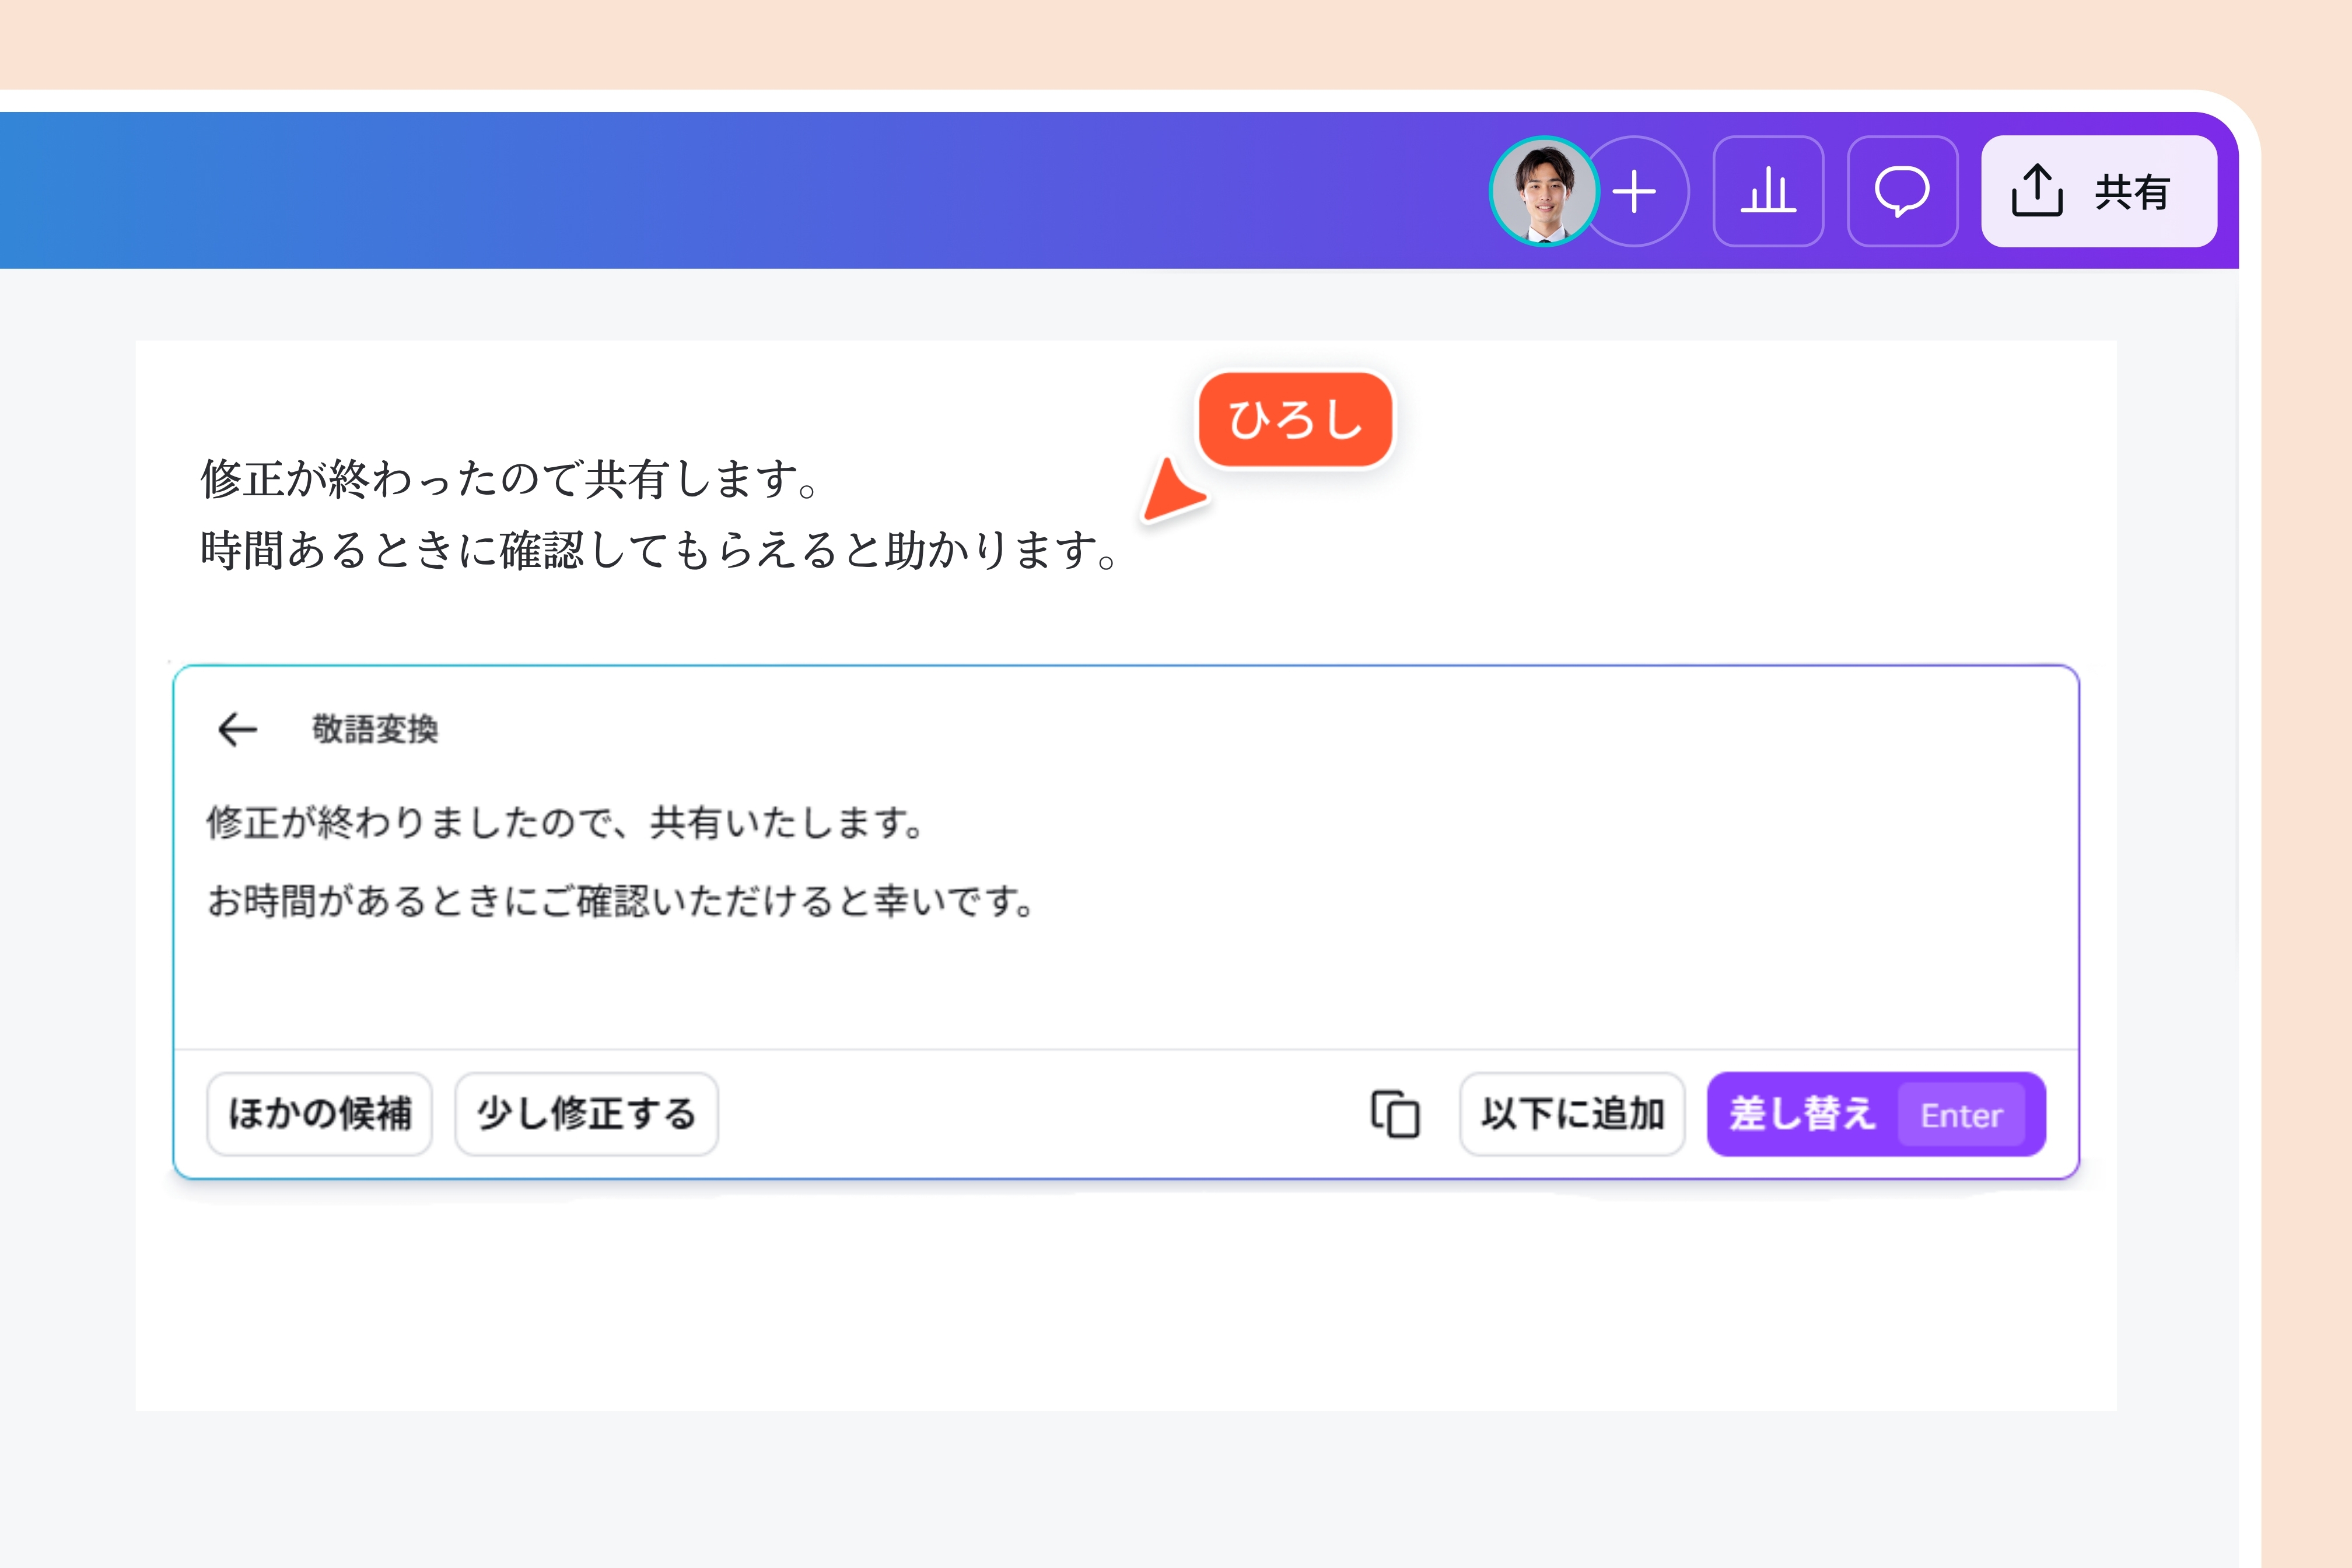
Task: Open the analytics bar chart icon
Action: point(1768,191)
